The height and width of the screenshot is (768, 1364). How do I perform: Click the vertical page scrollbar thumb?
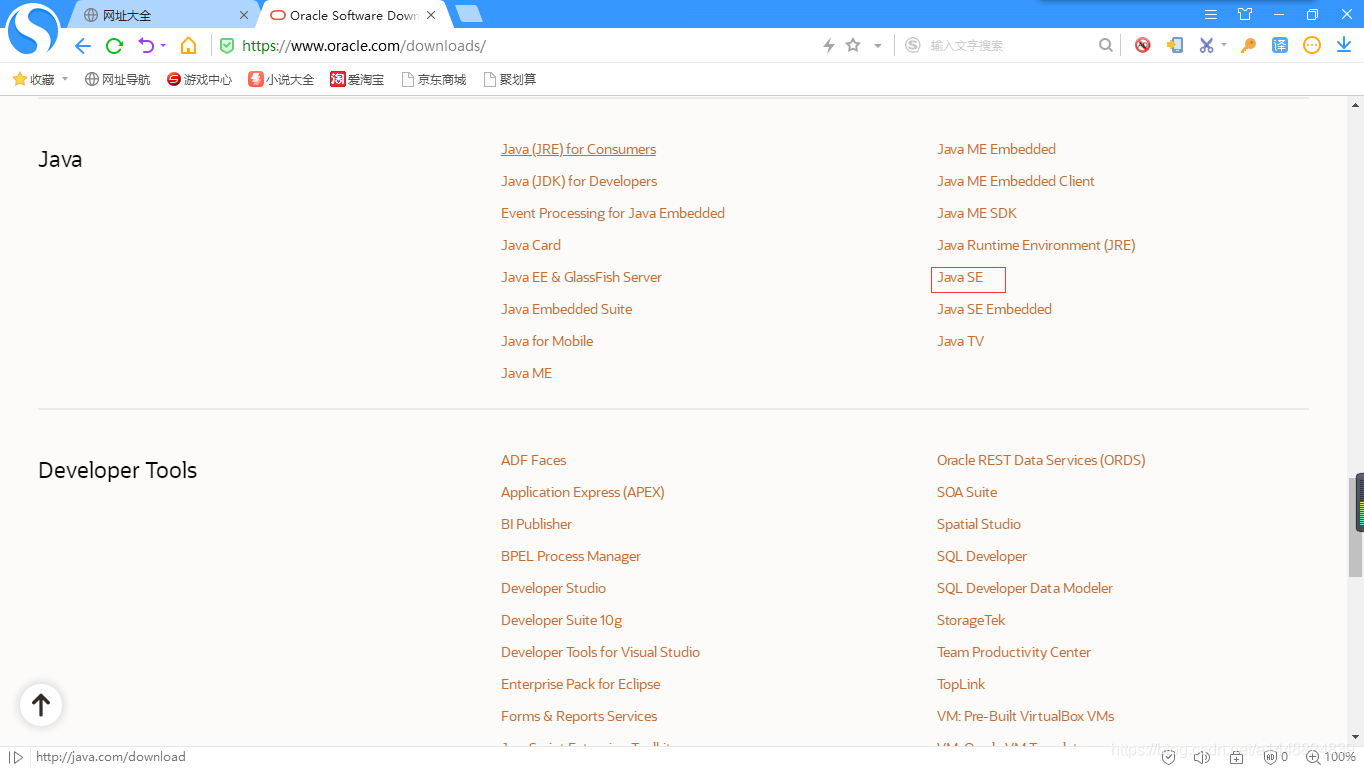tap(1356, 526)
